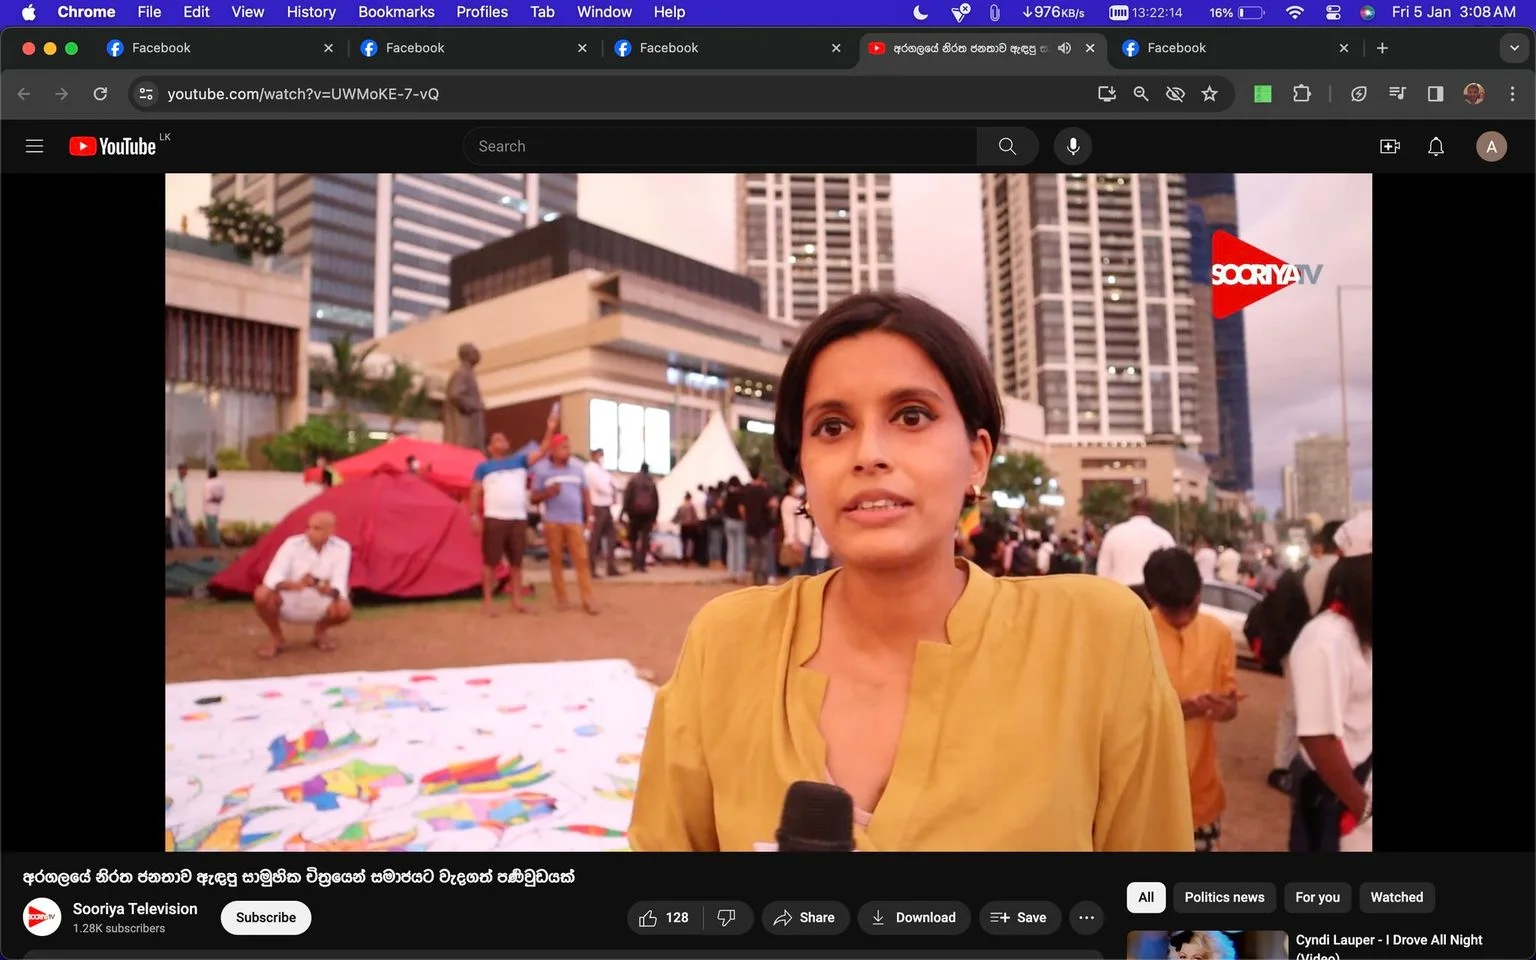Open the video's more actions ellipsis

coord(1087,918)
